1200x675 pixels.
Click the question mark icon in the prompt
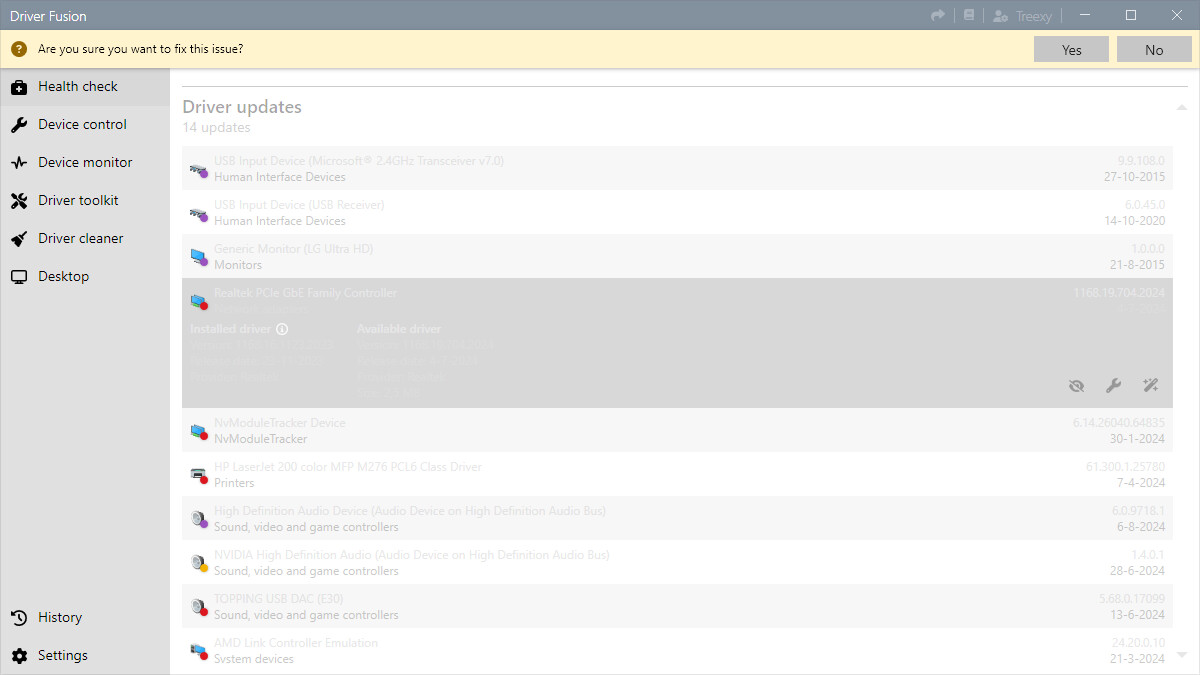click(x=19, y=49)
